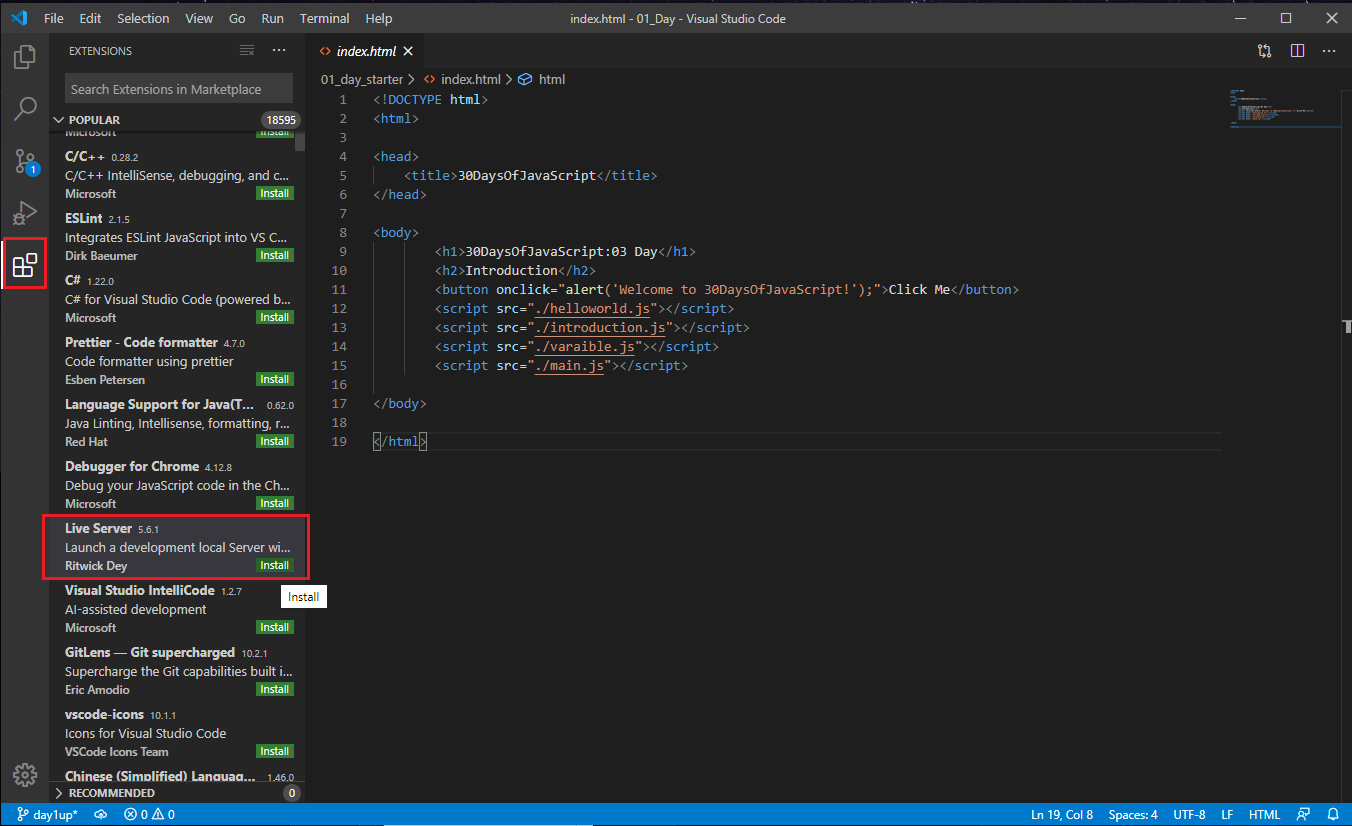The height and width of the screenshot is (826, 1352).
Task: Toggle notifications with the bell icon
Action: (1333, 814)
